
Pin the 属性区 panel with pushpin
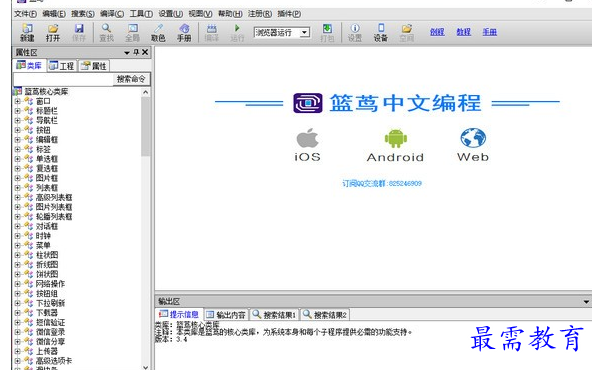[136, 52]
